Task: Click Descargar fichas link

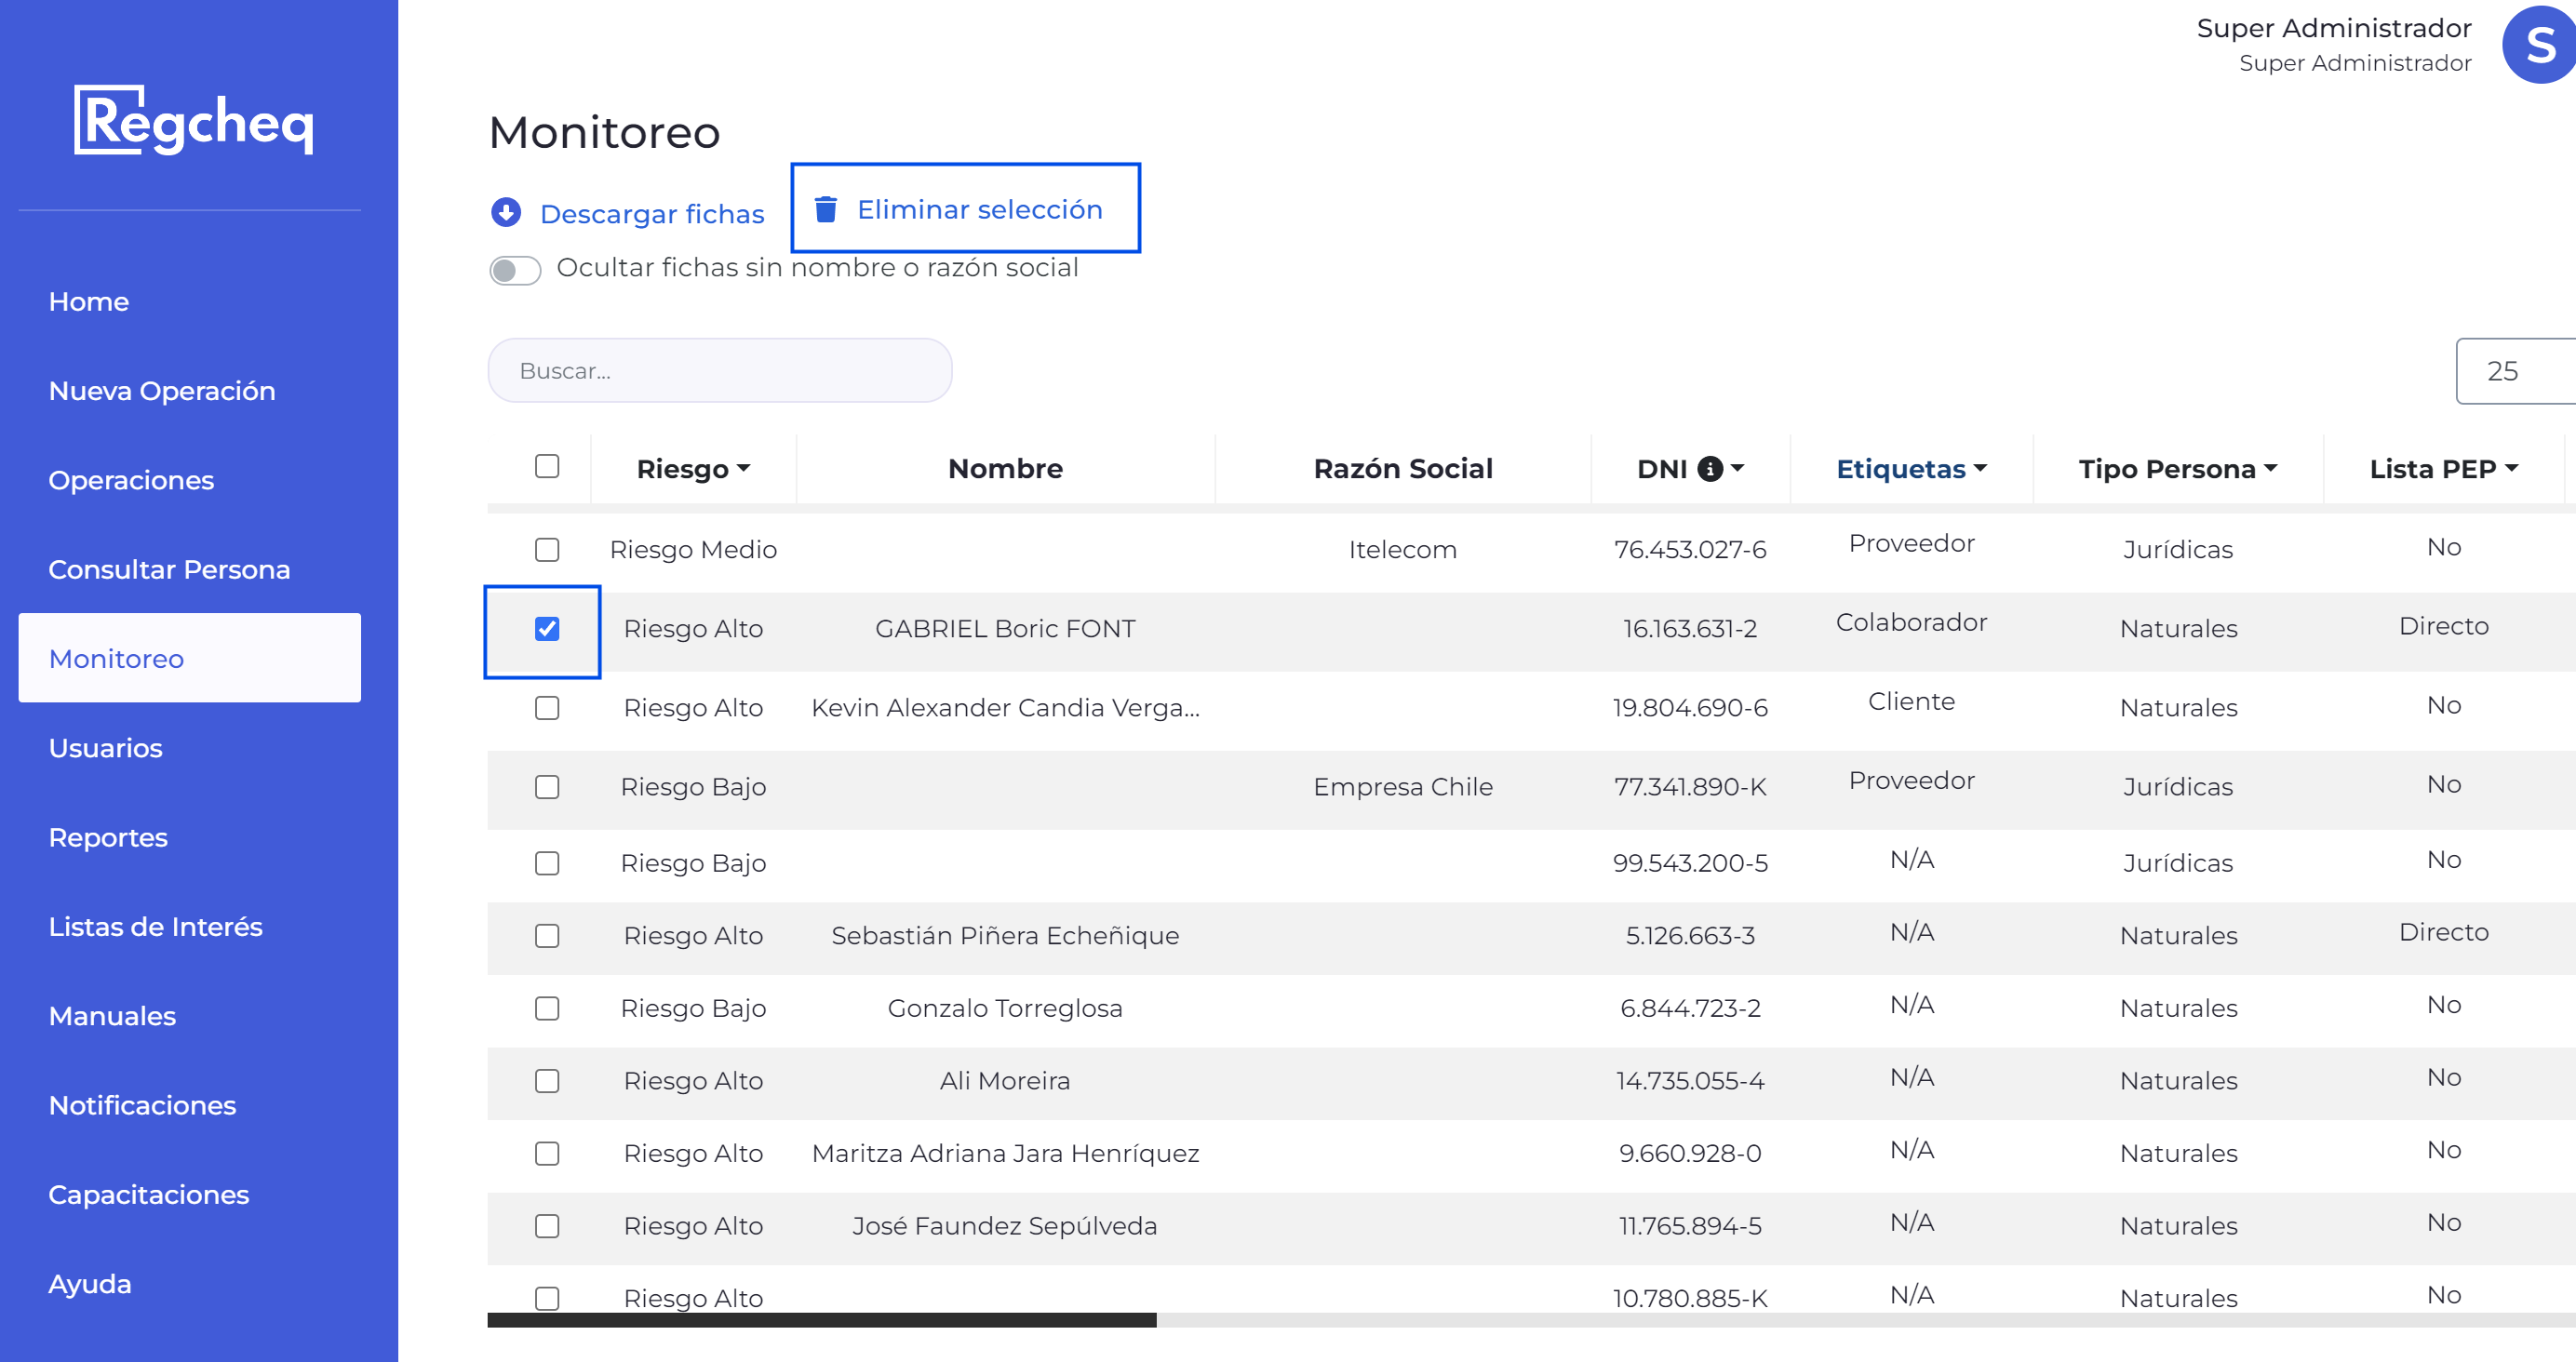Action: point(652,214)
